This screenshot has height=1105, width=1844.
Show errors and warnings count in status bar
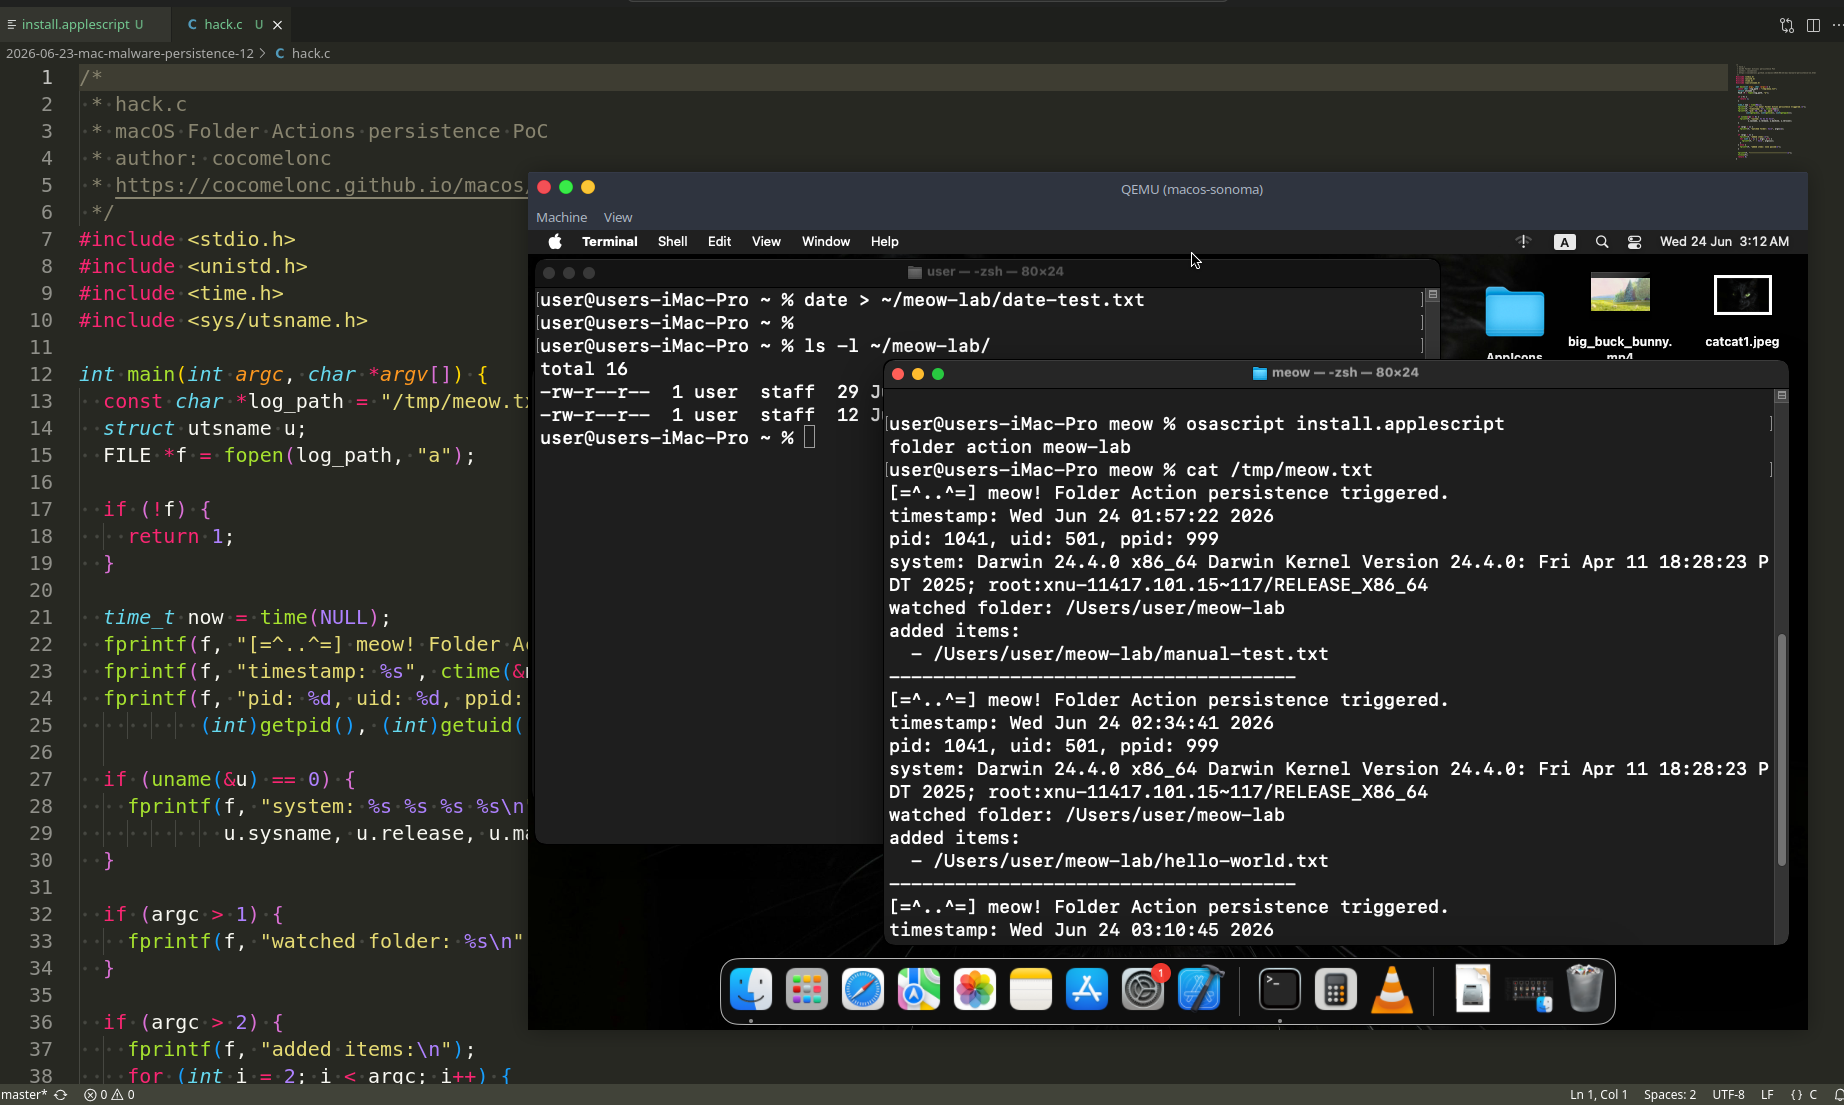pos(109,1095)
